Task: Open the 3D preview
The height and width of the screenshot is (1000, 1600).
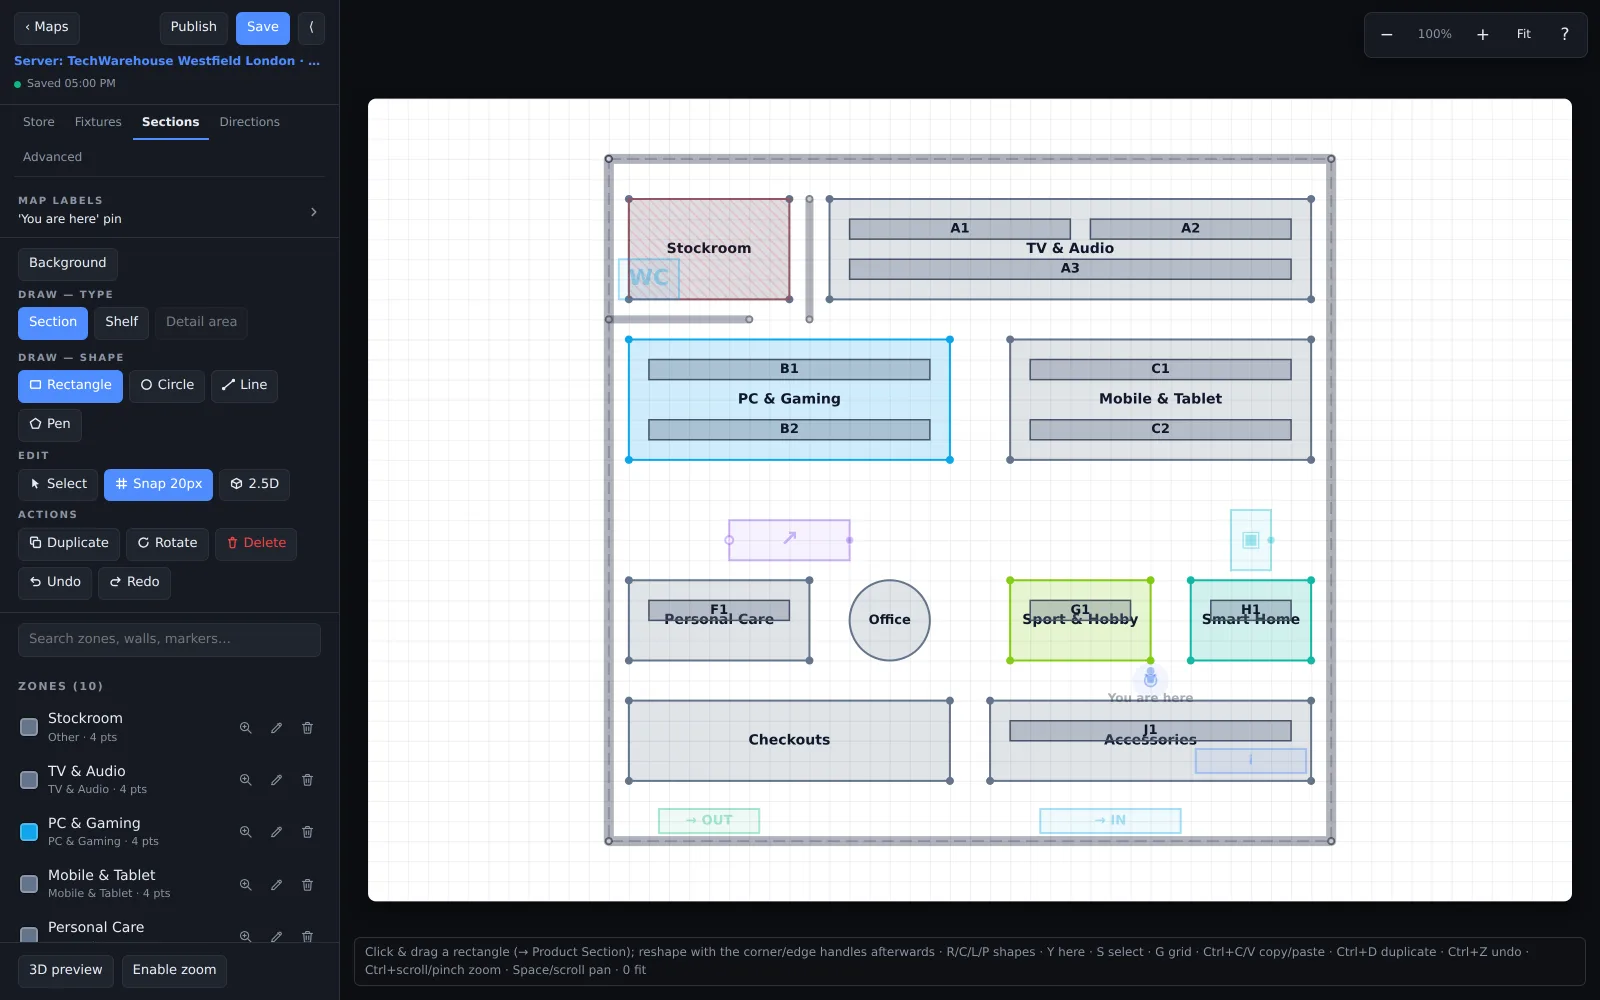Action: [x=66, y=971]
